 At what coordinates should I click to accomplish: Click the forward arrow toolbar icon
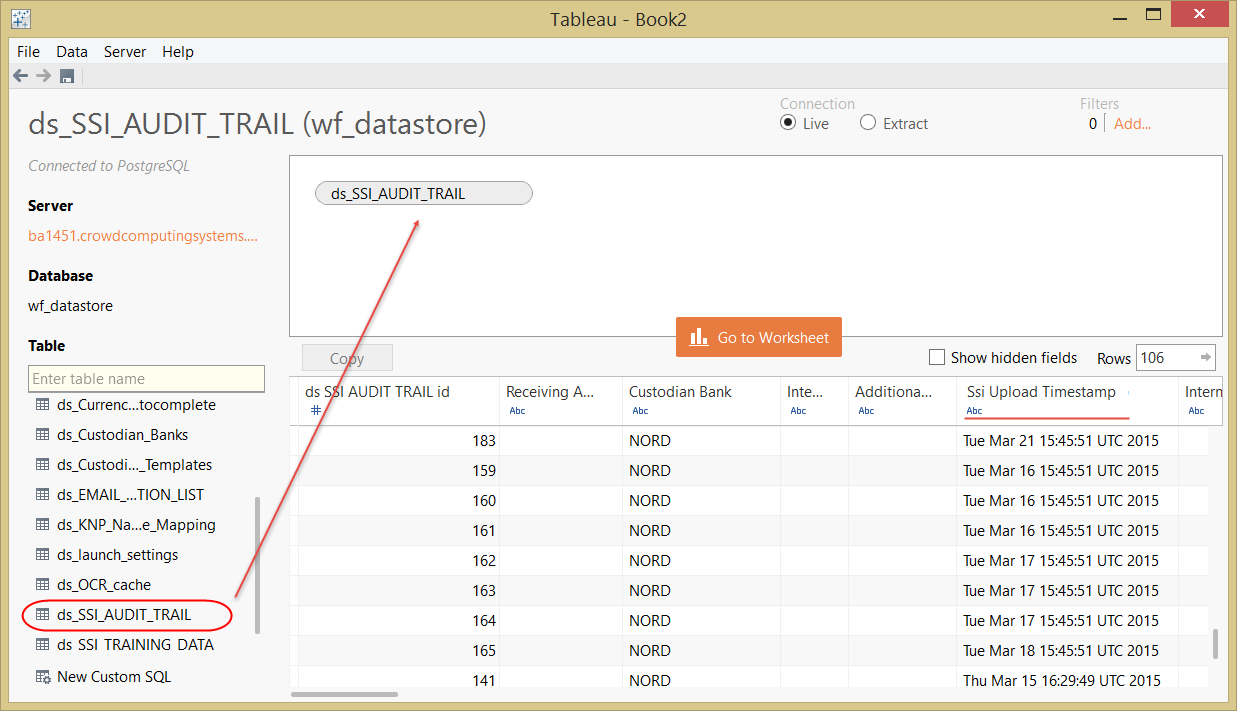point(43,76)
